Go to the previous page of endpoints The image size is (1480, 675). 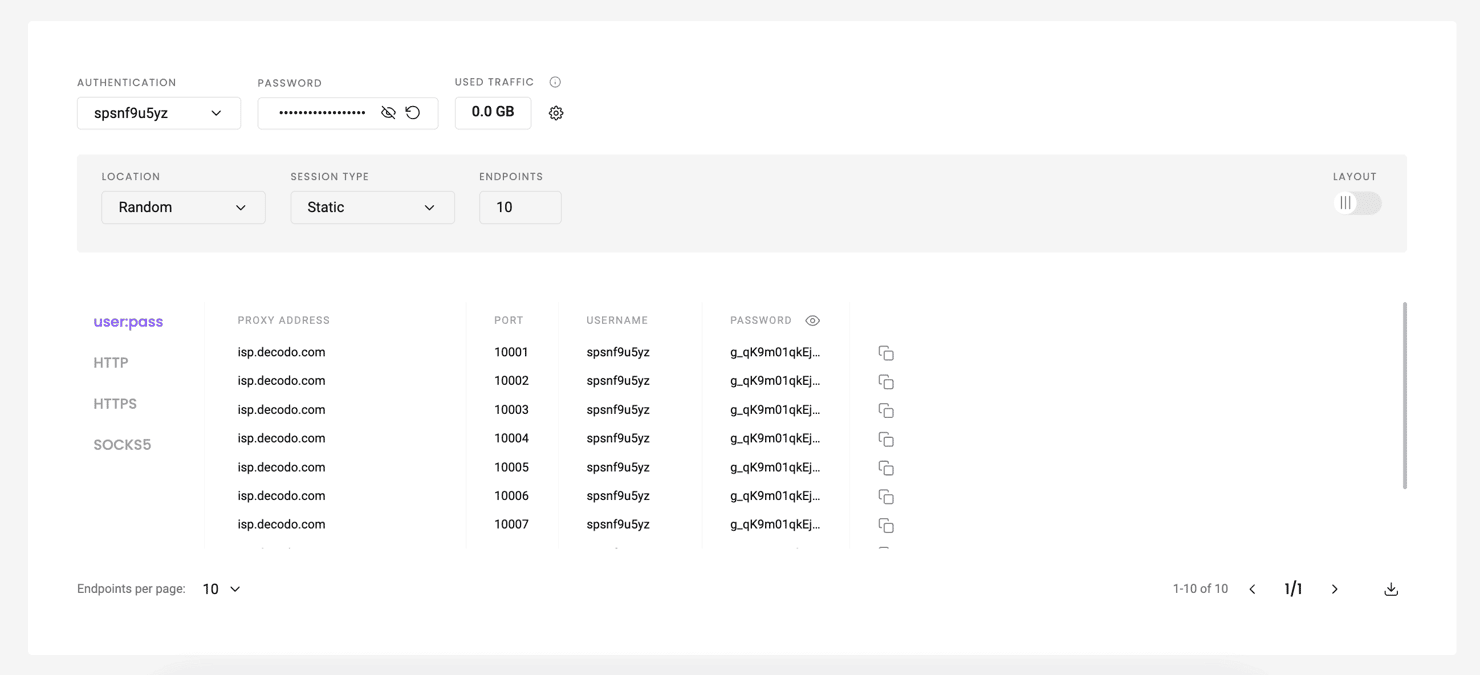[x=1252, y=589]
